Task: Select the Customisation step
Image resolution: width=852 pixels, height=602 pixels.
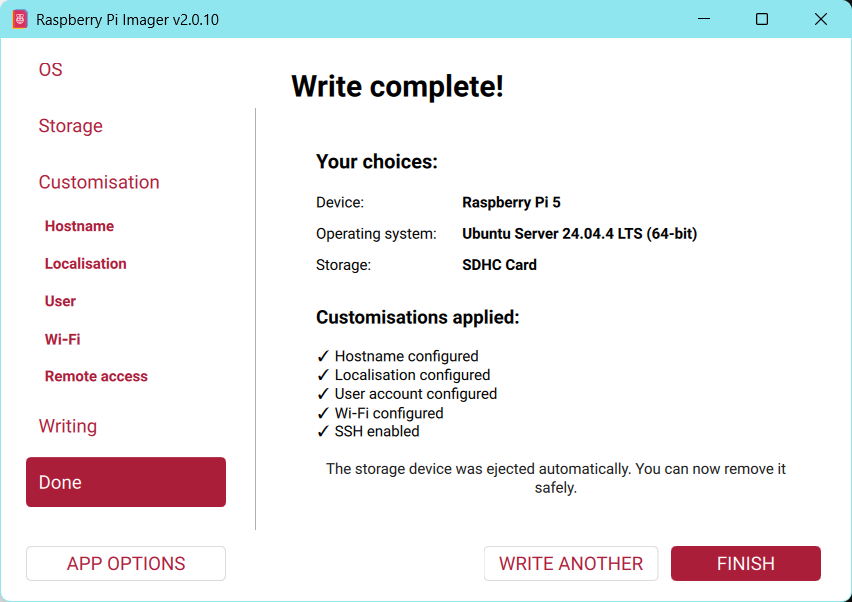Action: pyautogui.click(x=99, y=182)
